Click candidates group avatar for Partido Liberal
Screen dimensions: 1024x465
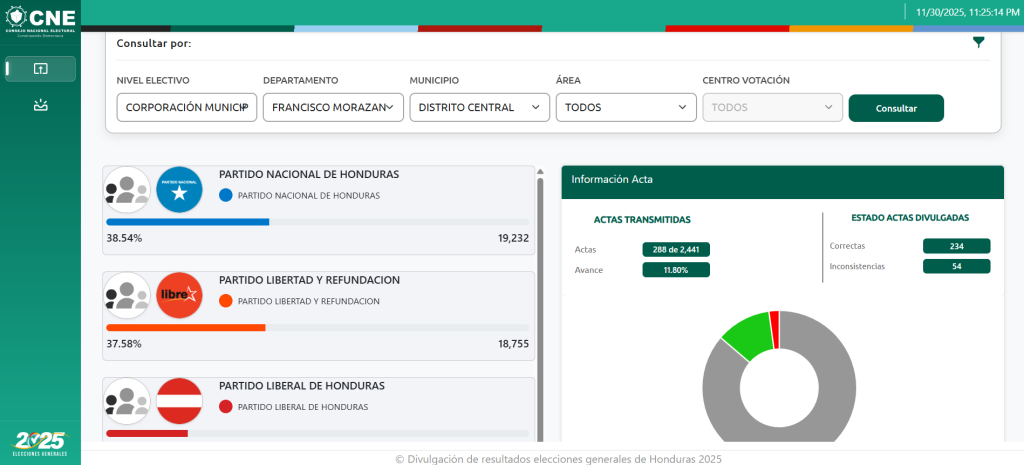127,402
